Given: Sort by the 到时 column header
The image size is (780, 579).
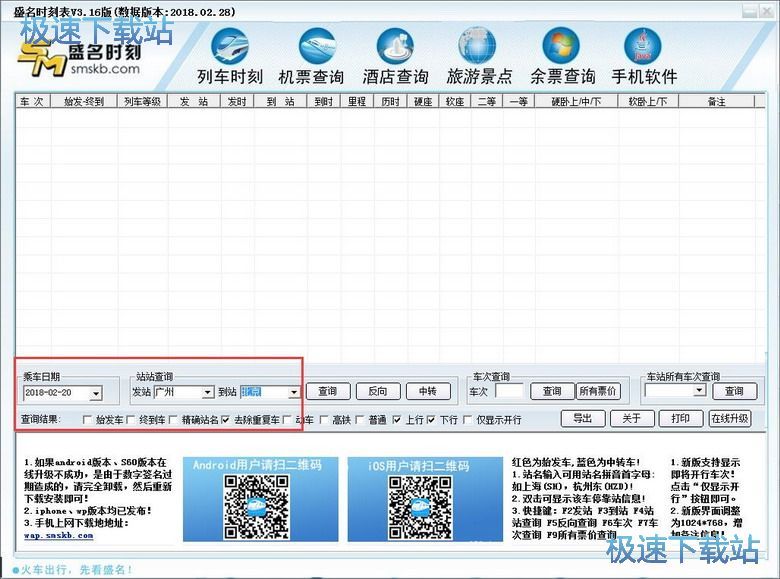Looking at the screenshot, I should click(x=324, y=101).
